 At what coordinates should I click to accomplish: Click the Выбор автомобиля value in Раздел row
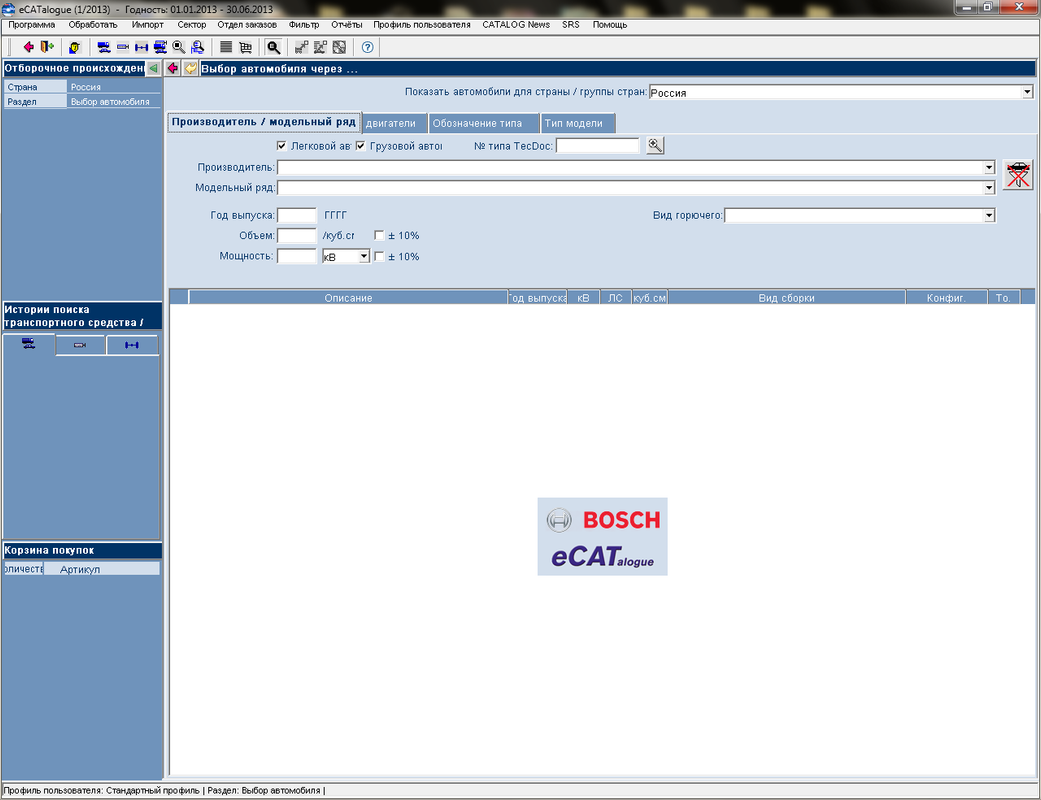(114, 102)
